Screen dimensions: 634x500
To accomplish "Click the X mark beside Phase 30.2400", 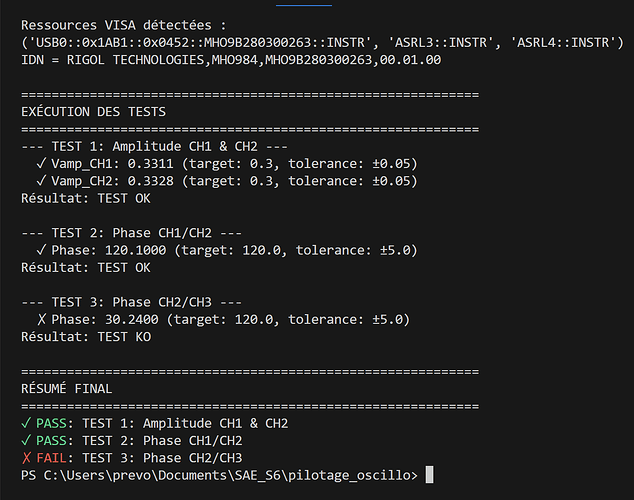I will (40, 319).
